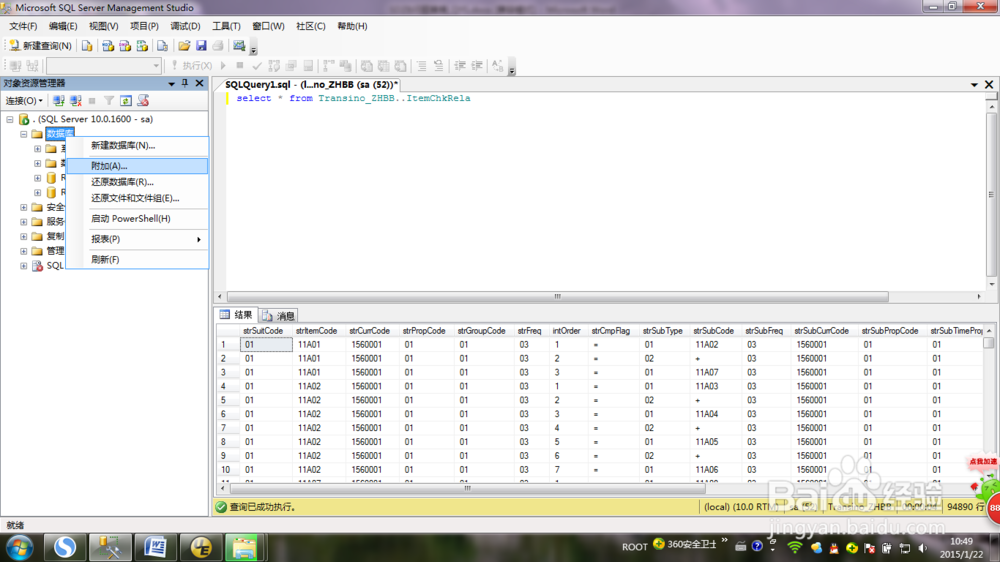Expand the 管理 folder node
1000x562 pixels.
[x=24, y=251]
